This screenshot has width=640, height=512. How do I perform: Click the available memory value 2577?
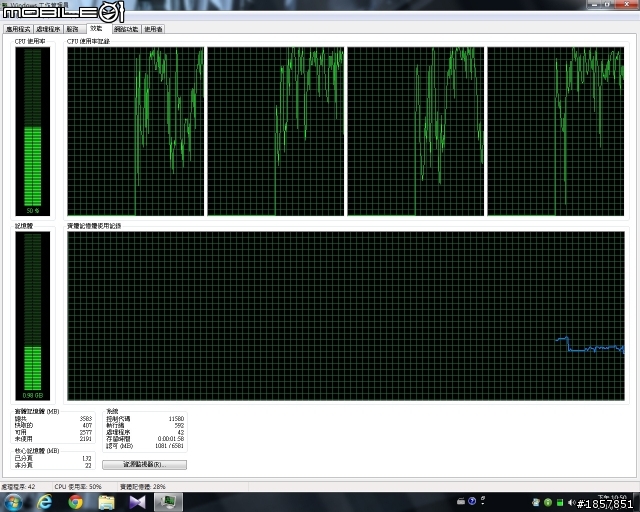point(86,432)
